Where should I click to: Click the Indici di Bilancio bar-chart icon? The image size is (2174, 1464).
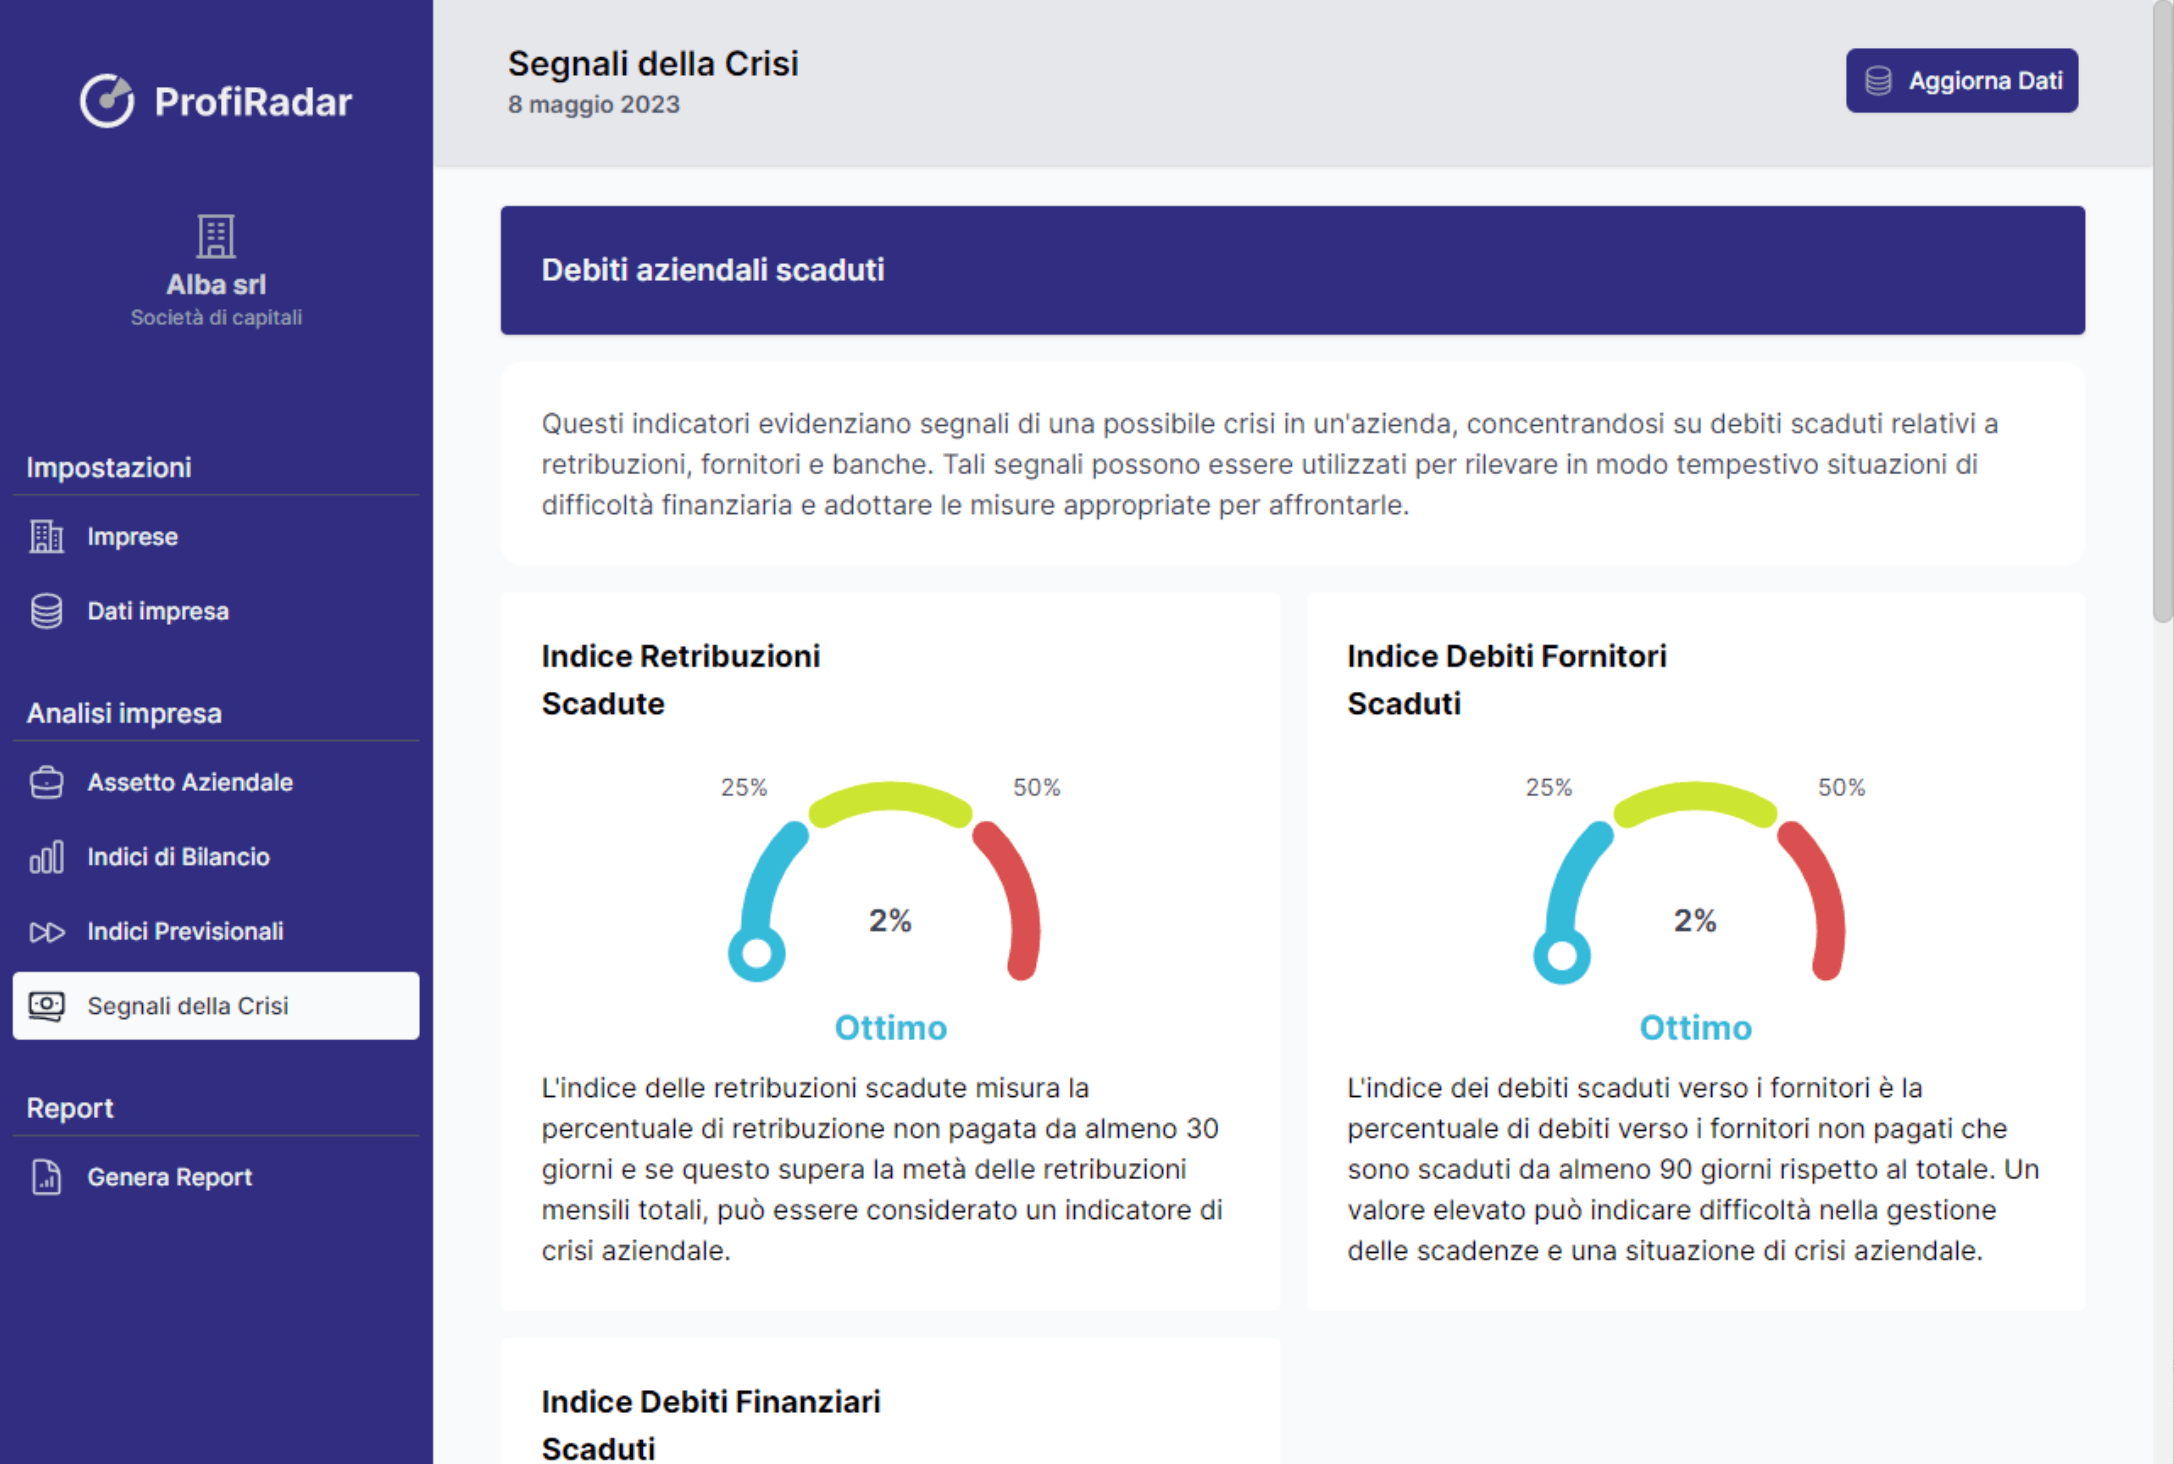(46, 857)
